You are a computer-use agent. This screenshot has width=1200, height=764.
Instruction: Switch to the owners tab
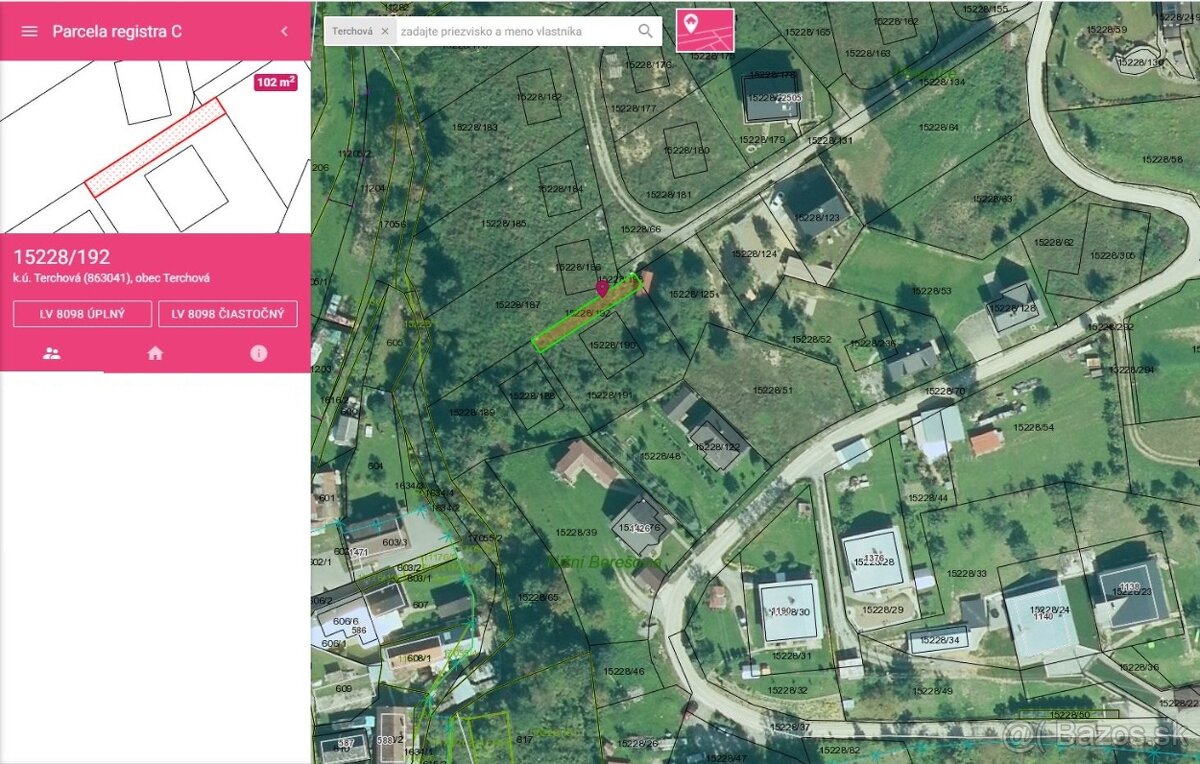coord(52,353)
